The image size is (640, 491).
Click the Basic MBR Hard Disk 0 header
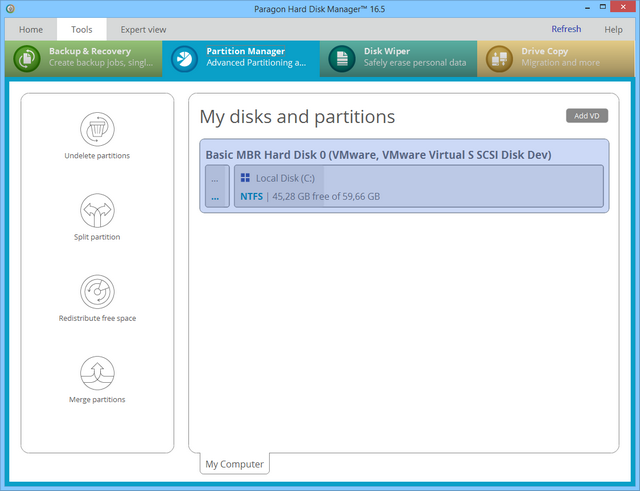378,155
